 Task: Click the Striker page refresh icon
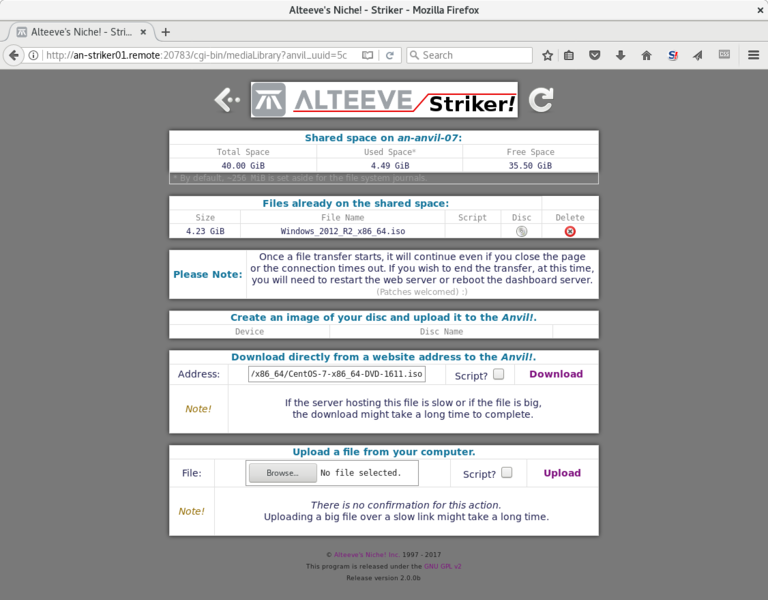point(541,99)
